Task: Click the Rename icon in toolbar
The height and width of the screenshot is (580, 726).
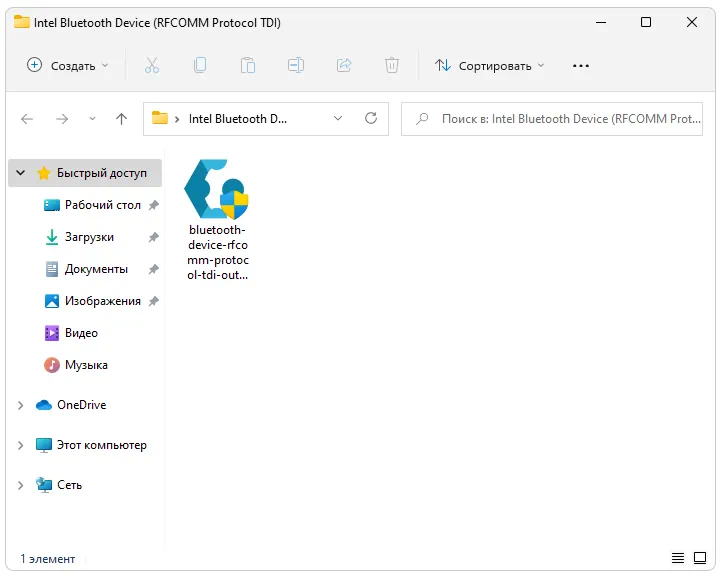Action: pos(296,65)
